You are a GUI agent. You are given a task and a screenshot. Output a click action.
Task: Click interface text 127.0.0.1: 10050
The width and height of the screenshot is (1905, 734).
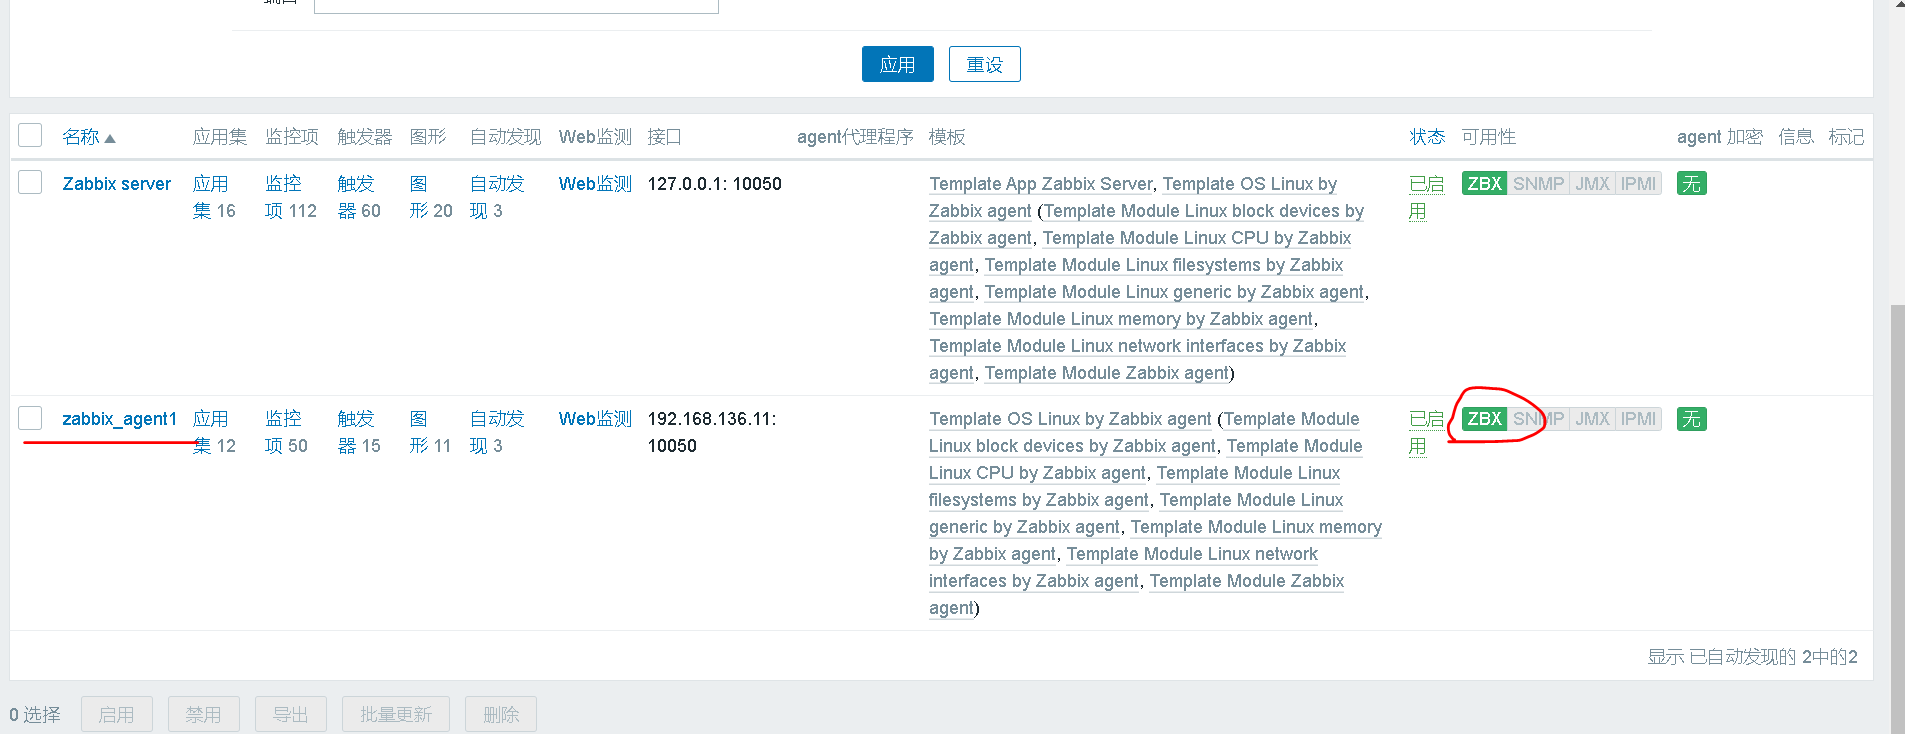click(x=714, y=184)
